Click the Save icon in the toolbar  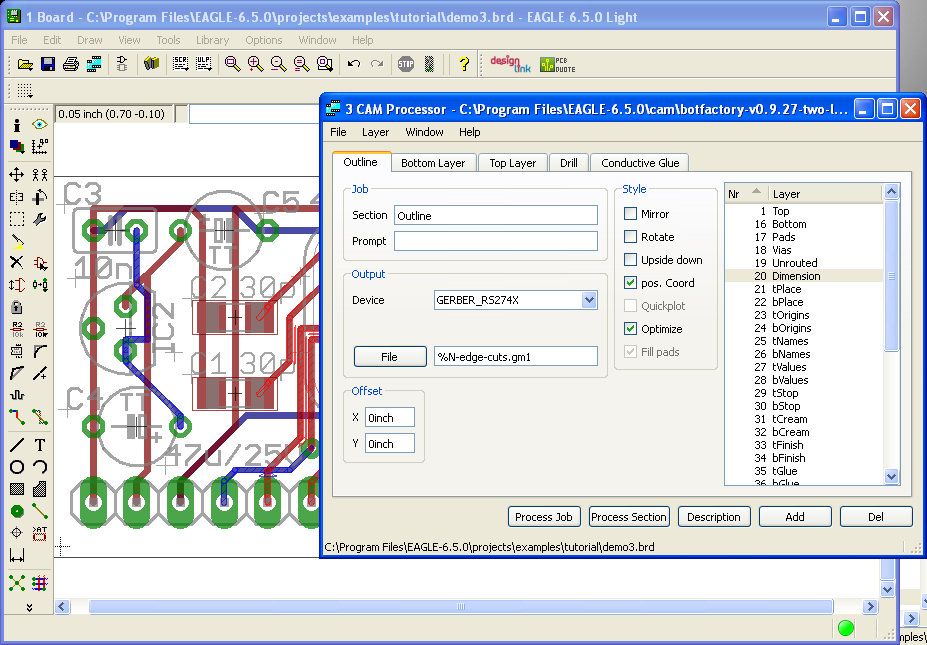coord(48,64)
